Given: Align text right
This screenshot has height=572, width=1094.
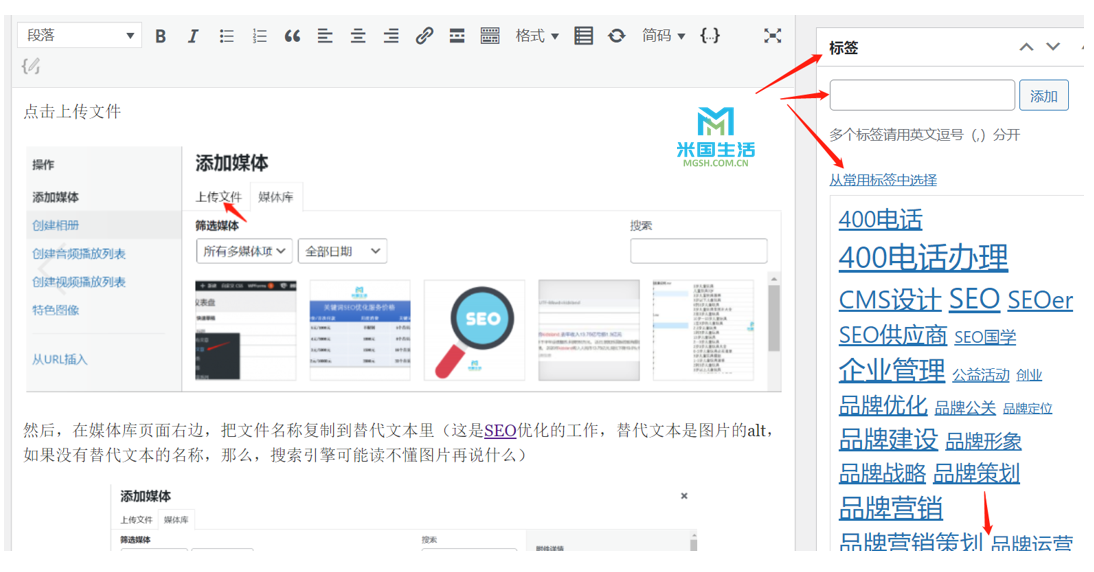Looking at the screenshot, I should tap(391, 36).
